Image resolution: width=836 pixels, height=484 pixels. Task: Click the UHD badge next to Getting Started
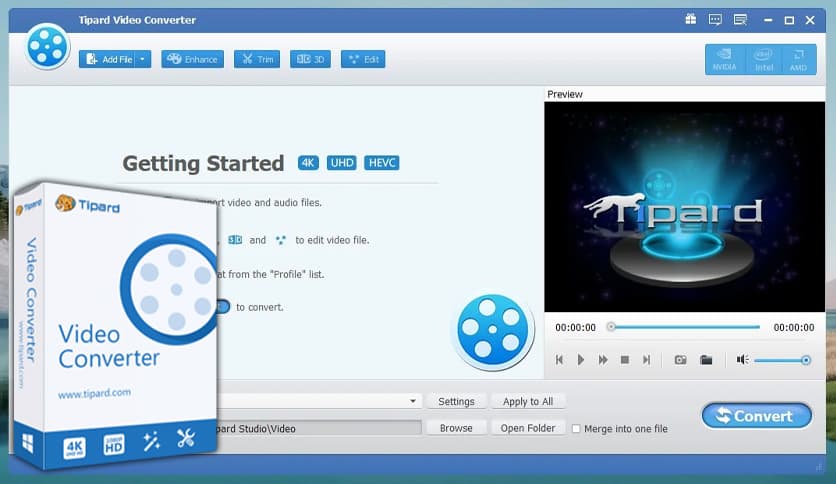click(341, 163)
